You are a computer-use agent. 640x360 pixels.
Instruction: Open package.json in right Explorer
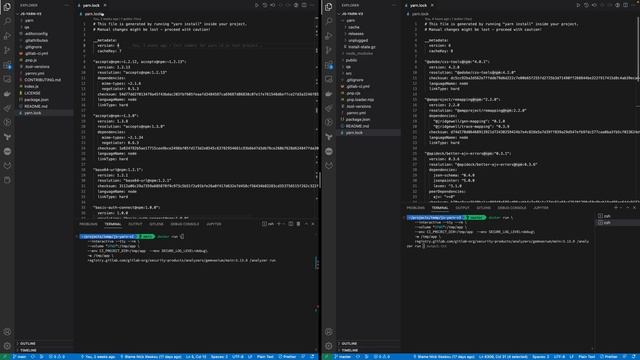(x=358, y=119)
